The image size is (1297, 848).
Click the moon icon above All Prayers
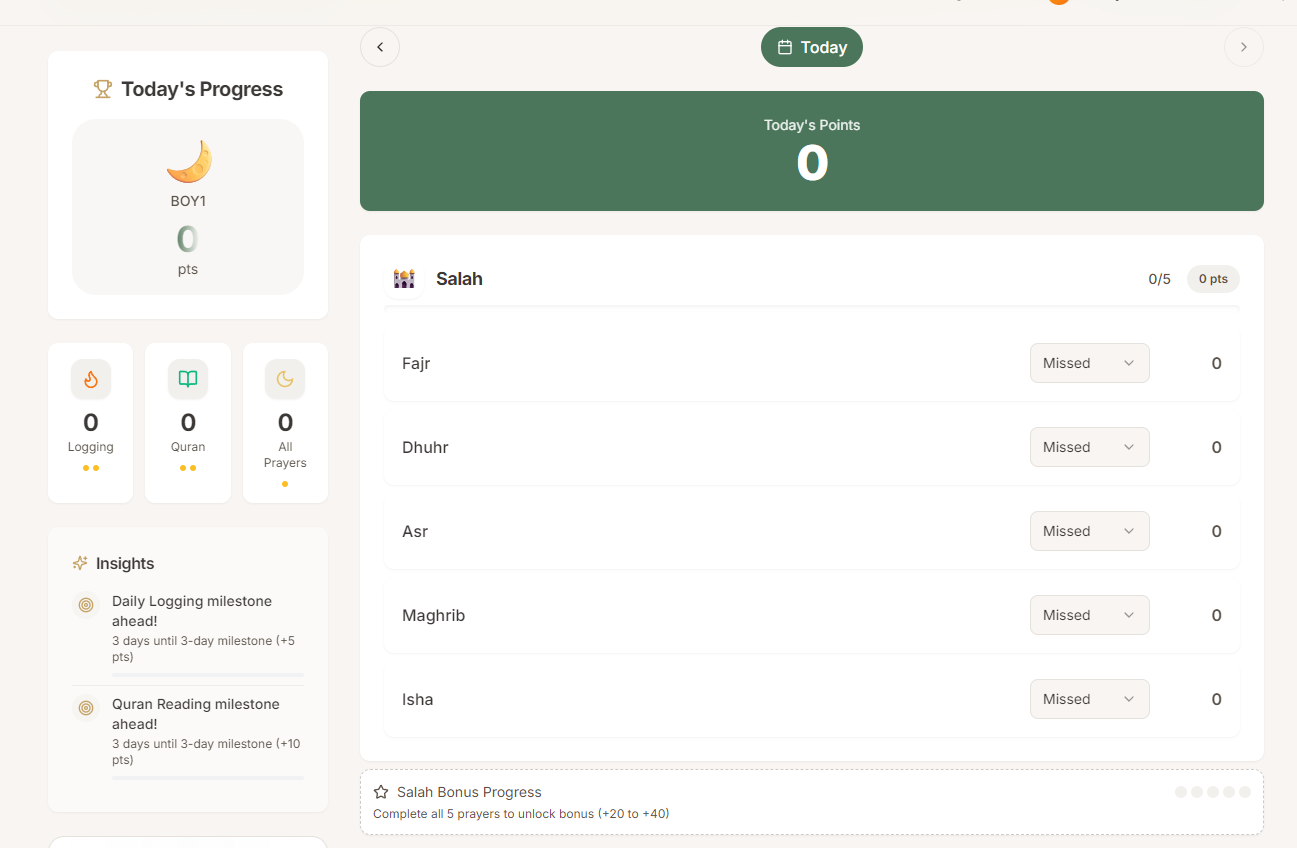(x=285, y=379)
